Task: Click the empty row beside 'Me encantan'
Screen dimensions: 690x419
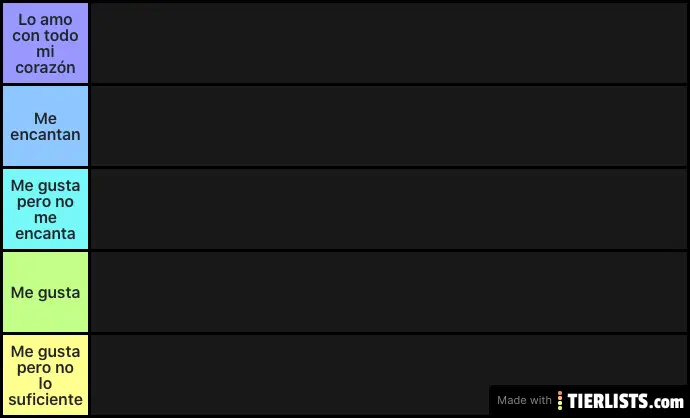Action: click(389, 126)
